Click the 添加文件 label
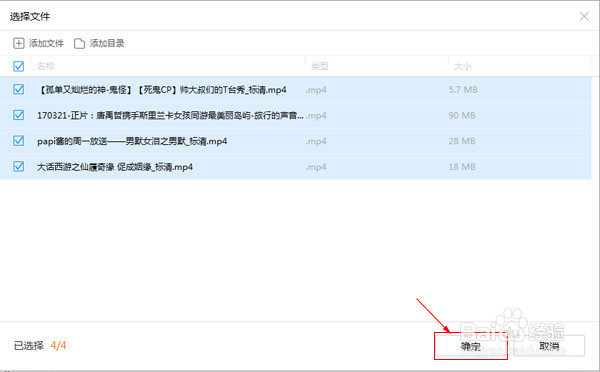 point(46,43)
